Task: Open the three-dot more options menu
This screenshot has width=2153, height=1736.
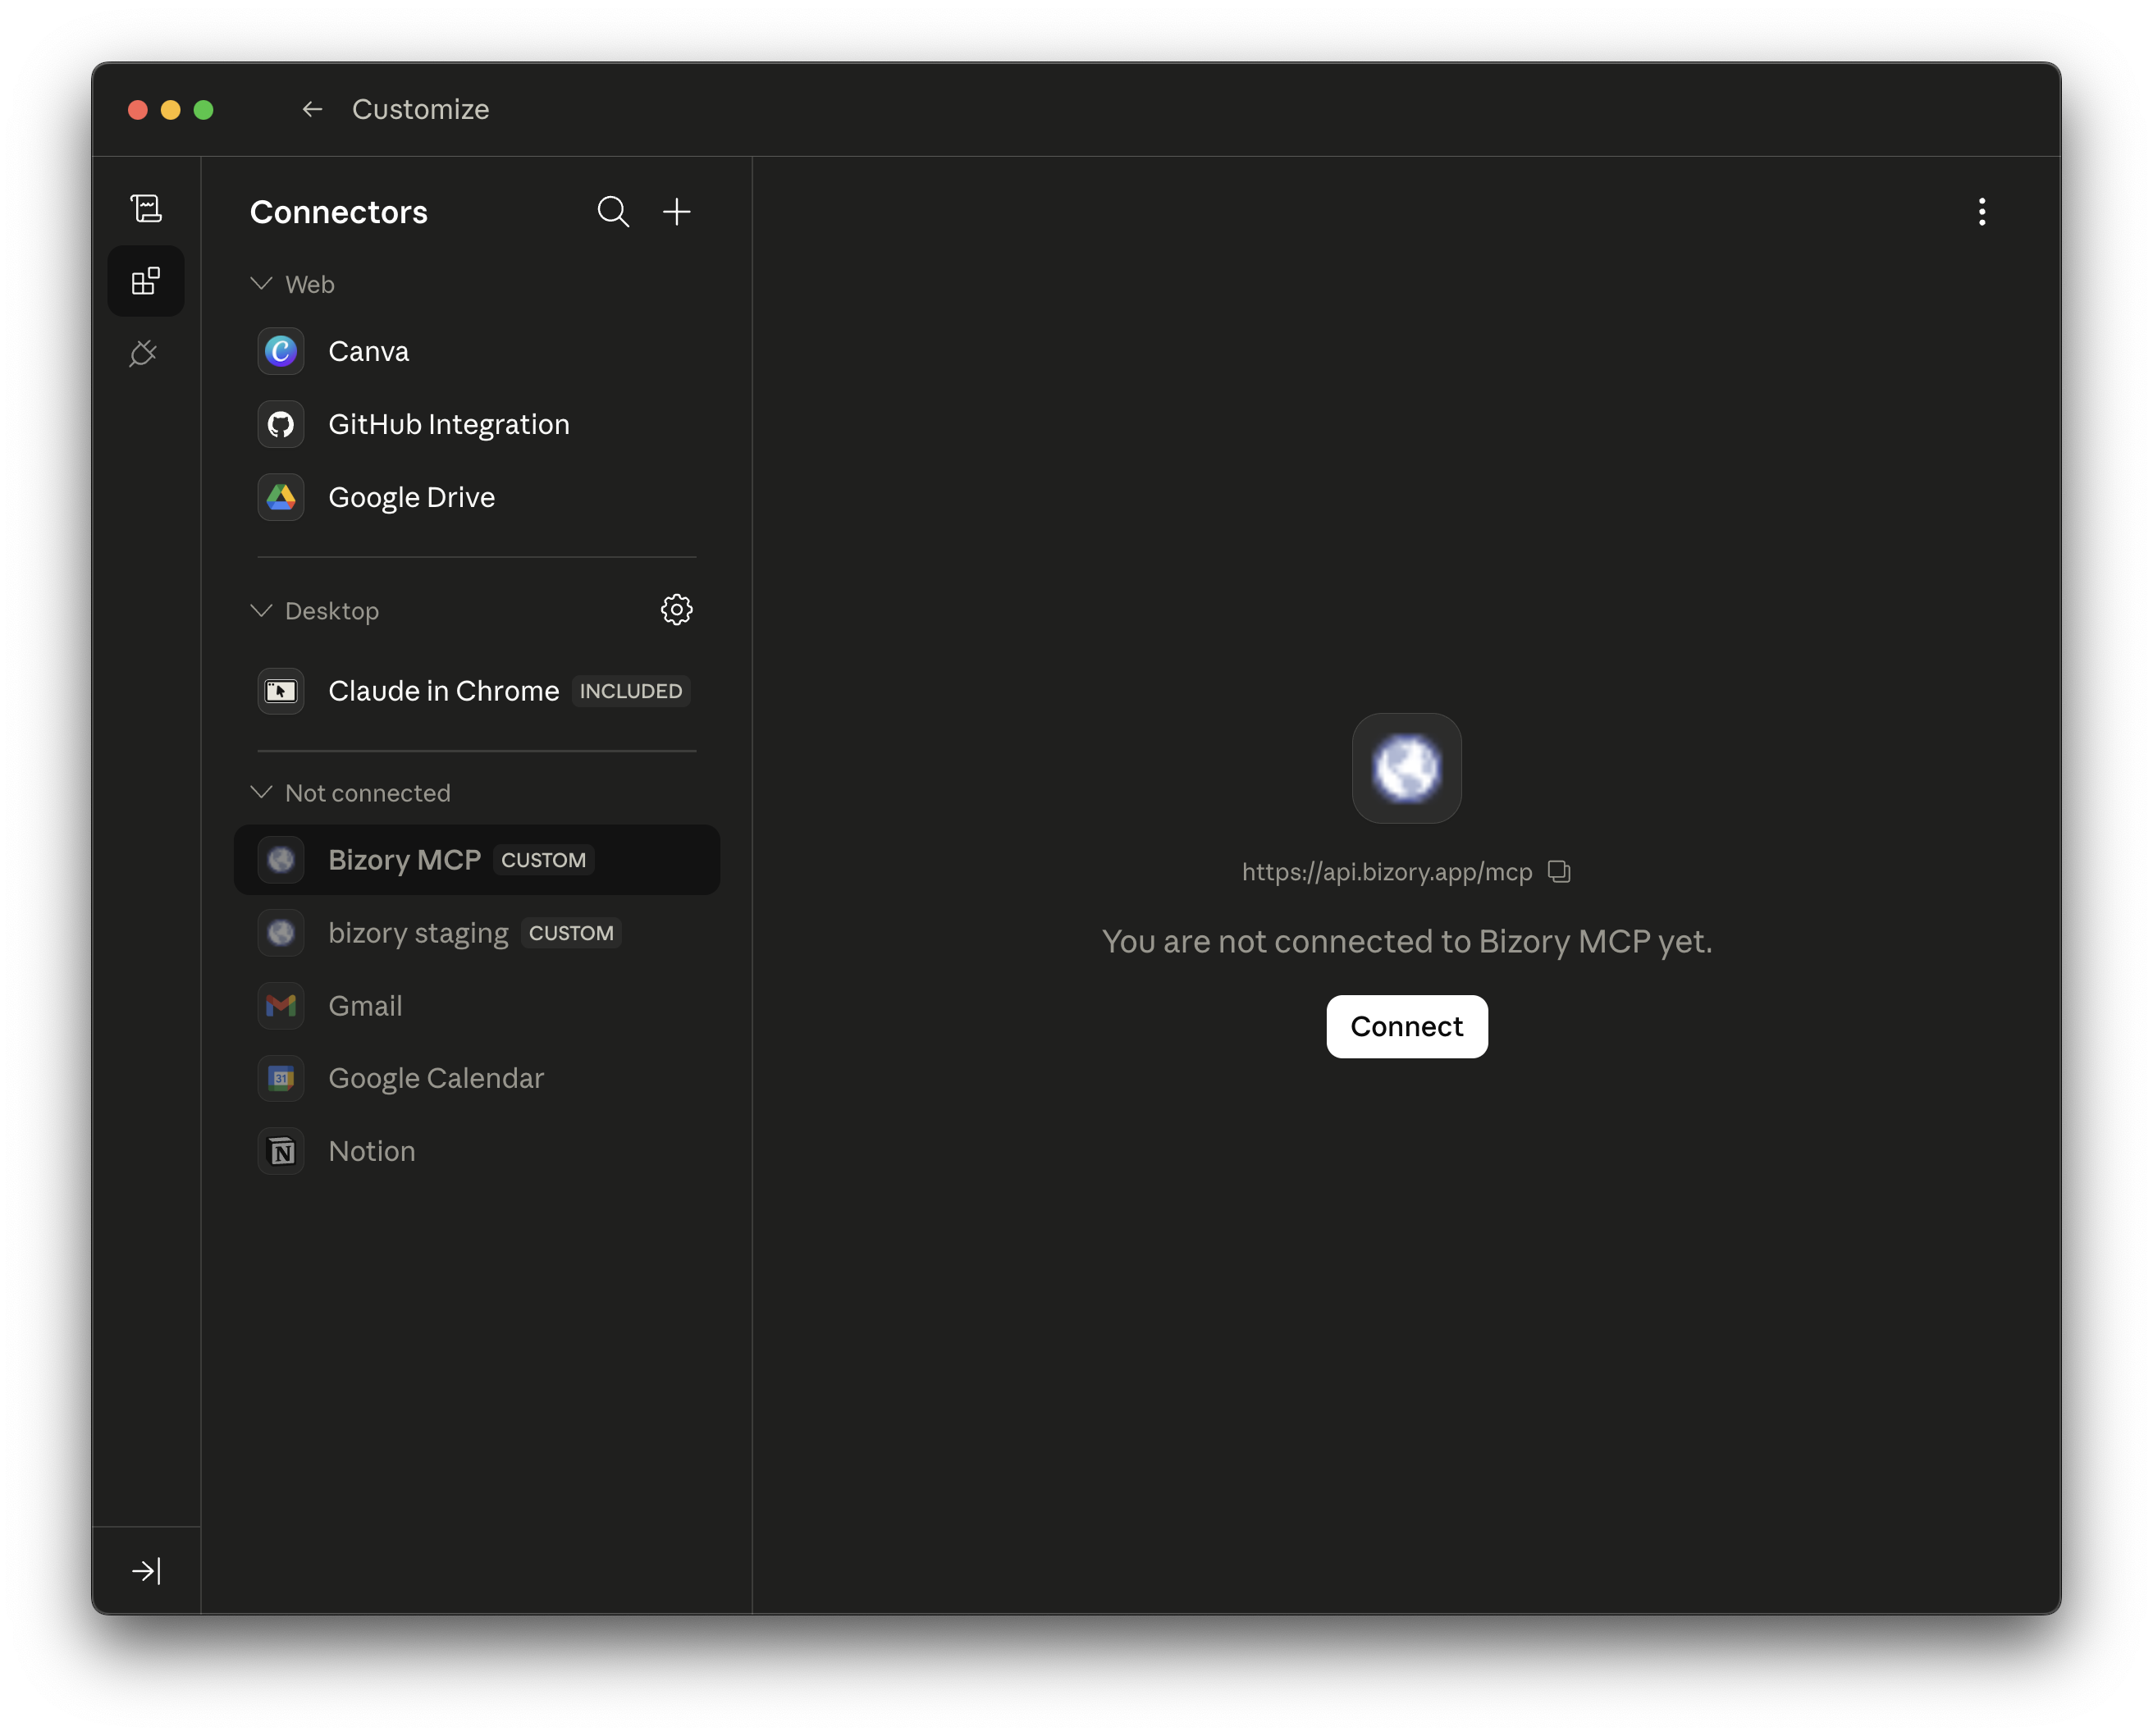Action: coord(1981,212)
